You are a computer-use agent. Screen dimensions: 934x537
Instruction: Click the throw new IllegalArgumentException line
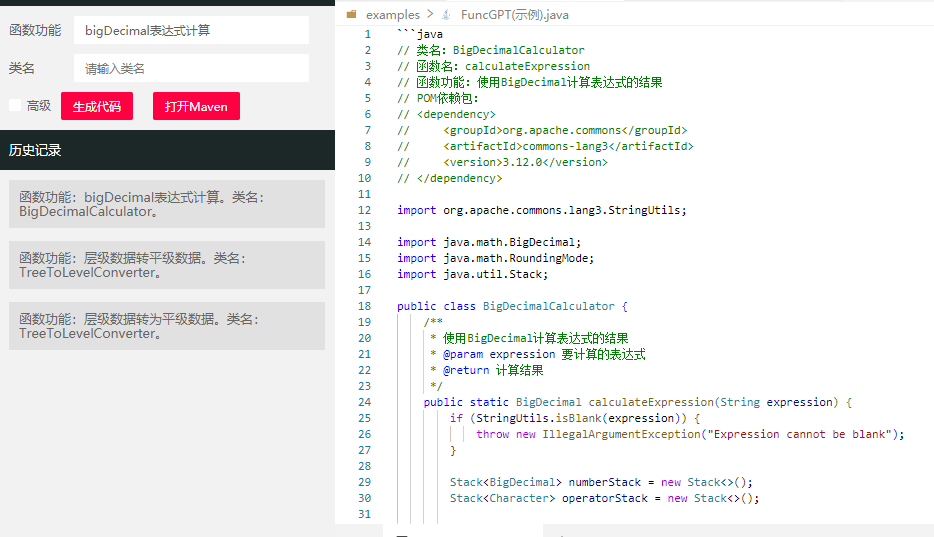(690, 434)
